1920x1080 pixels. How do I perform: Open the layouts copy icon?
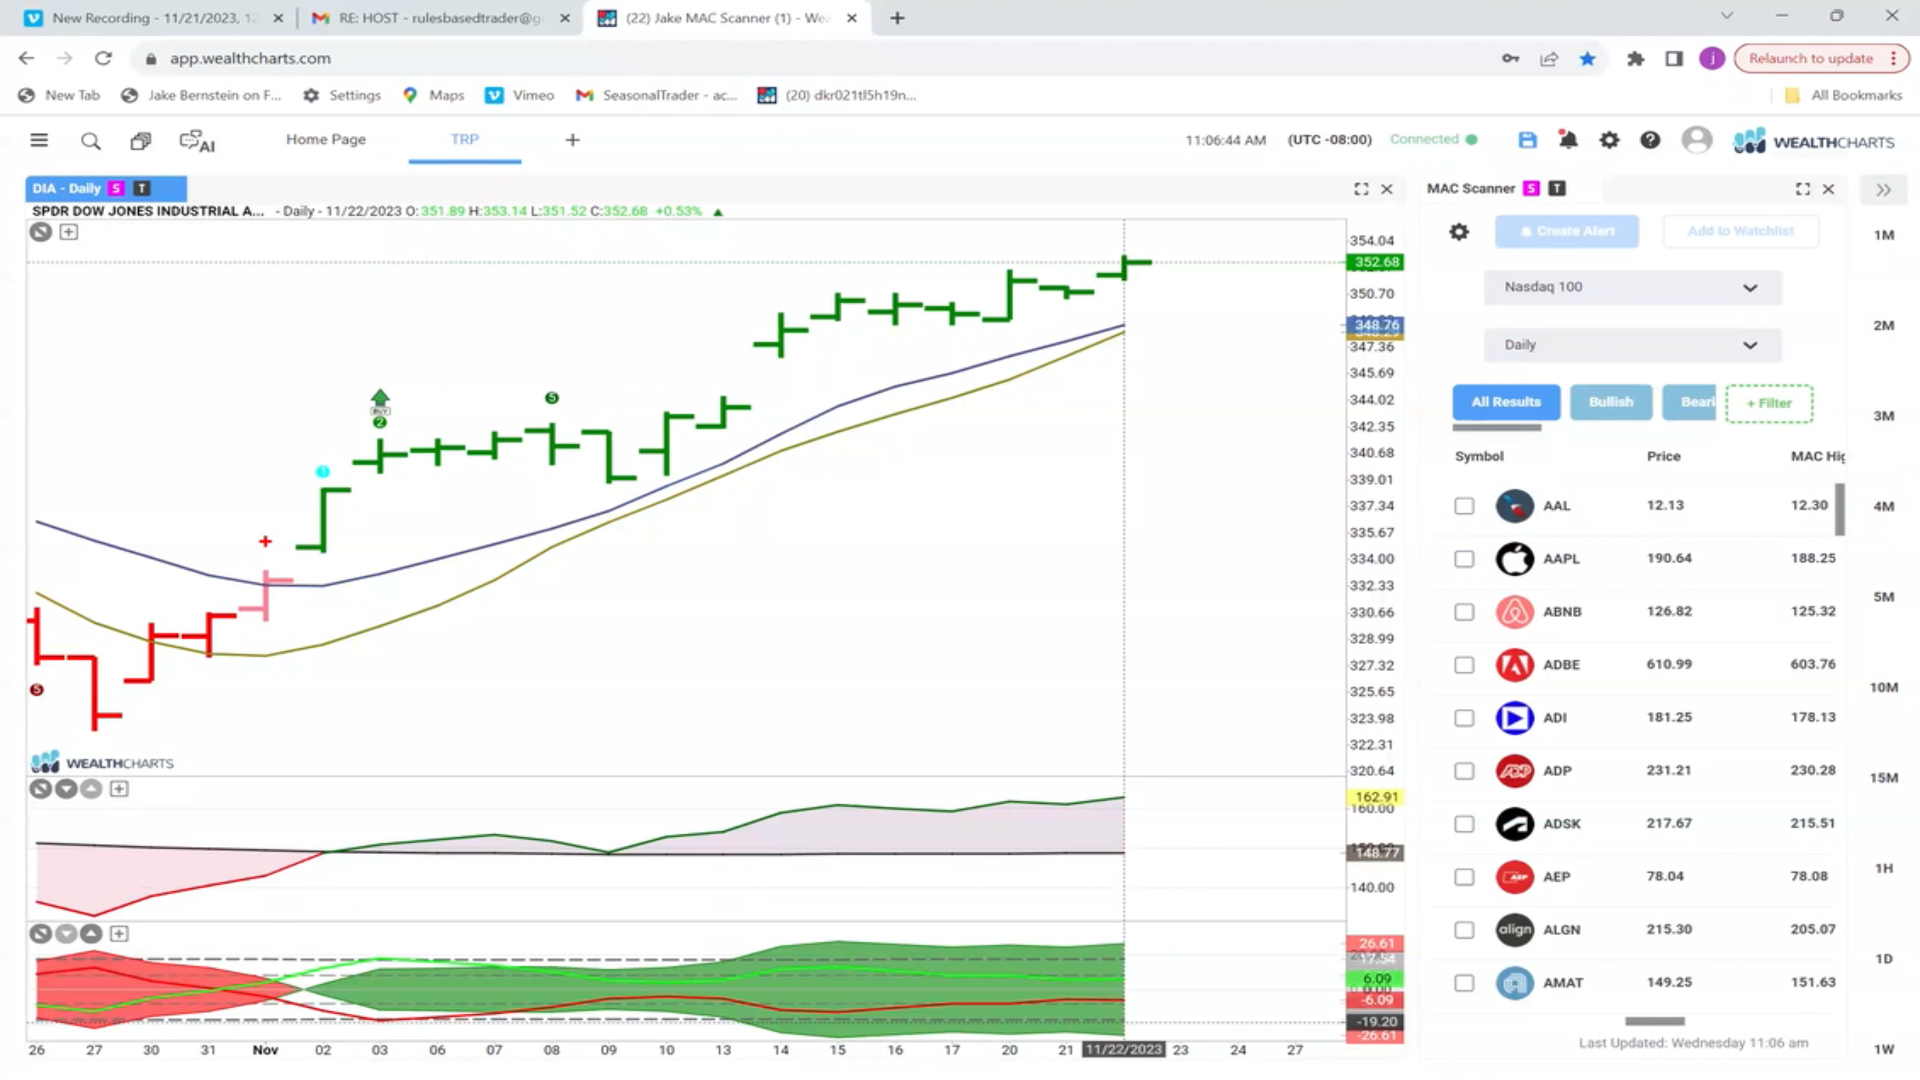pos(141,141)
